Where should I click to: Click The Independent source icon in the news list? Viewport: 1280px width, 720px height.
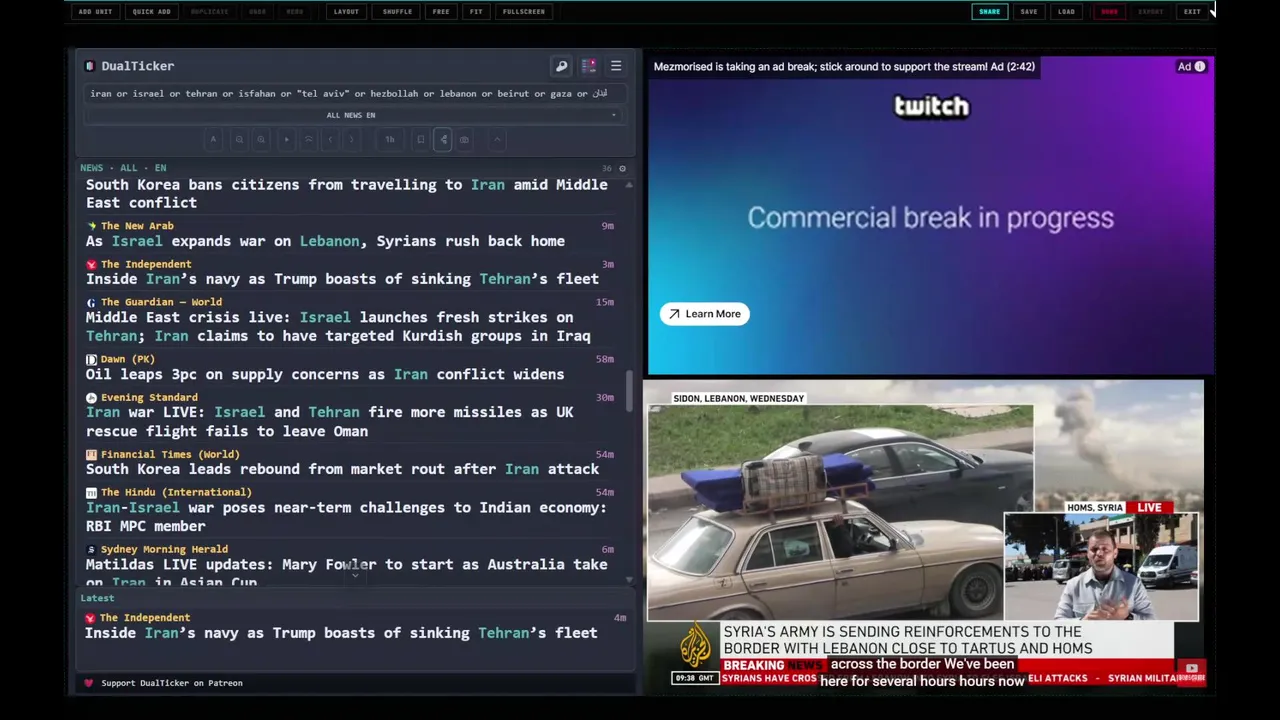pyautogui.click(x=91, y=264)
